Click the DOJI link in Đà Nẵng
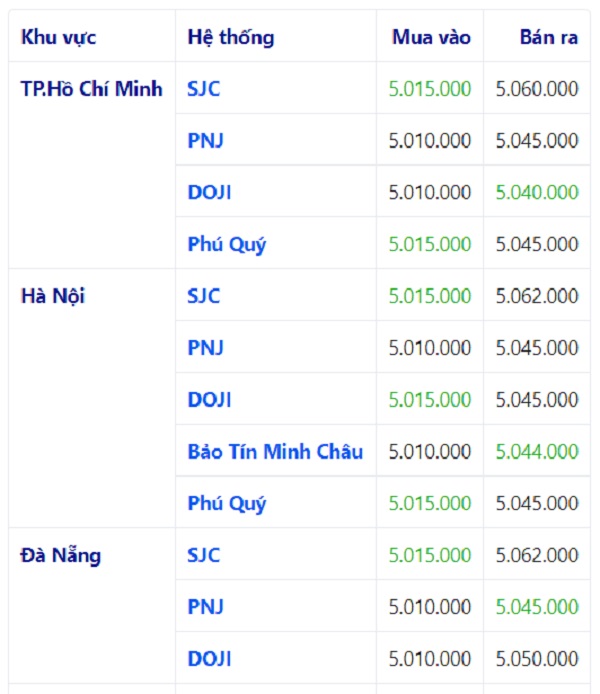The width and height of the screenshot is (600, 694). [209, 659]
